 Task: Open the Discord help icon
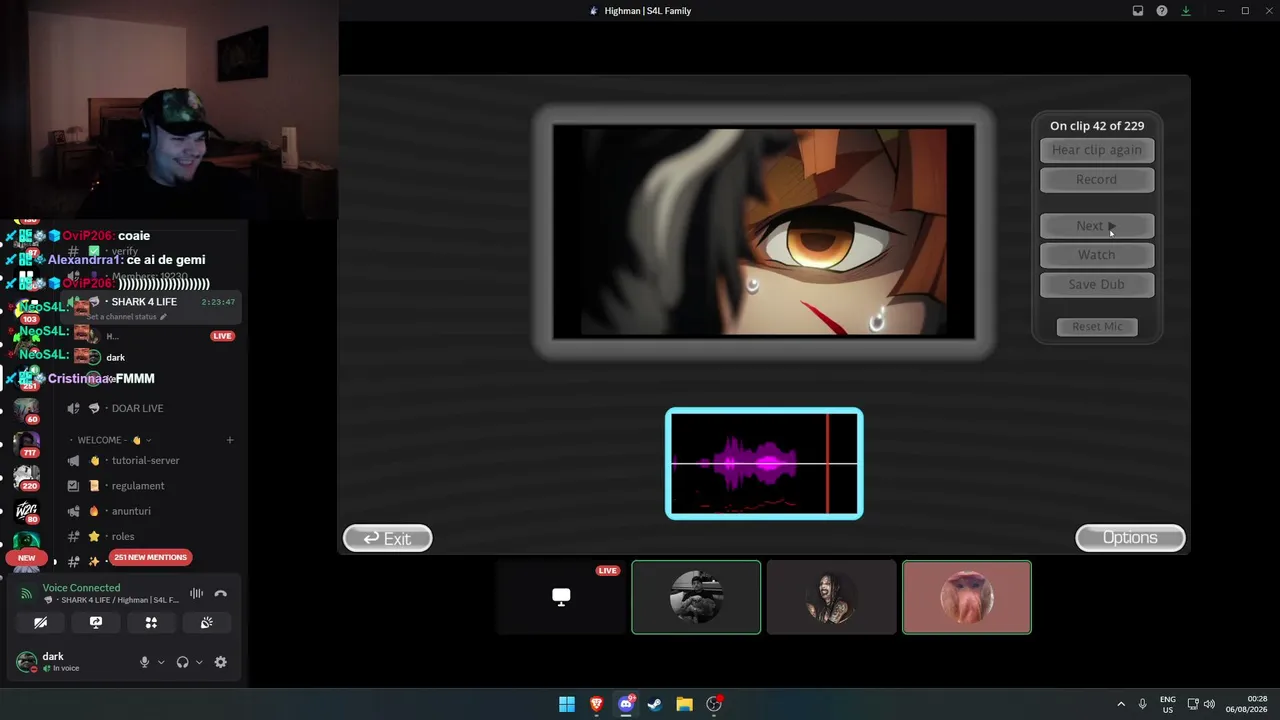pyautogui.click(x=1162, y=11)
